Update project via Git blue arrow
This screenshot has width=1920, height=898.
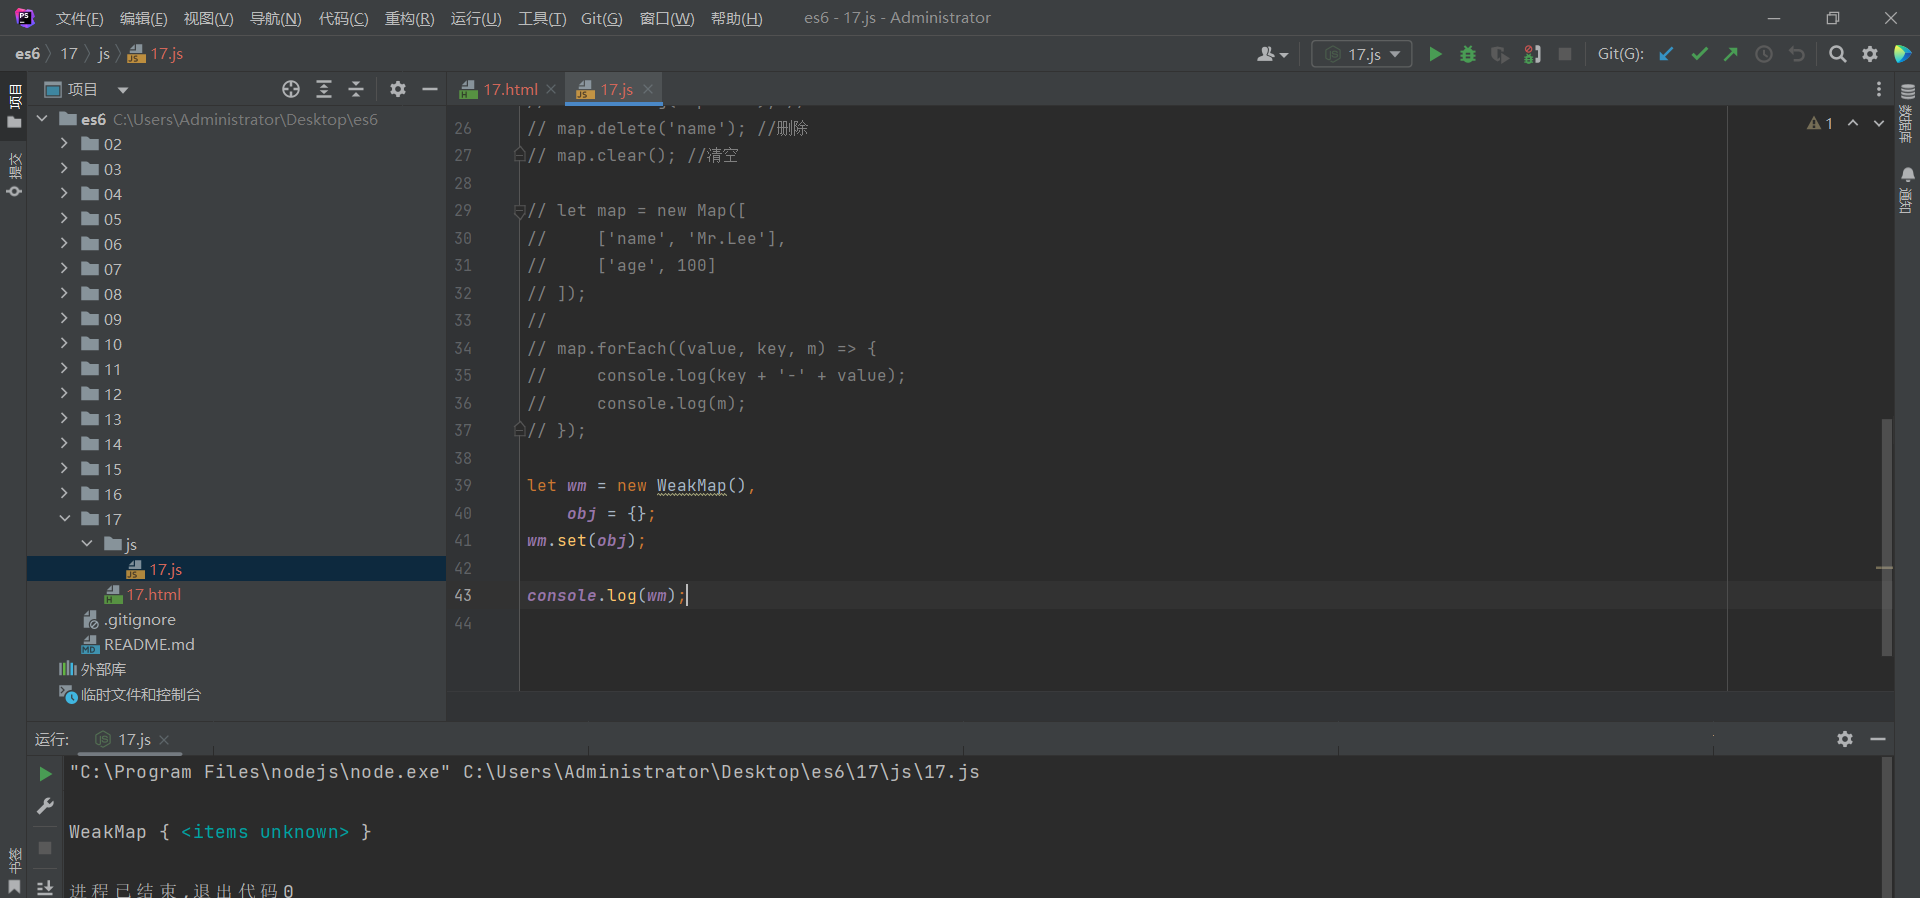click(1666, 54)
